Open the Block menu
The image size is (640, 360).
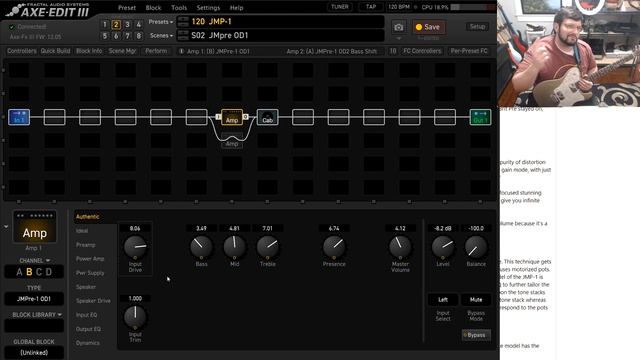click(153, 8)
